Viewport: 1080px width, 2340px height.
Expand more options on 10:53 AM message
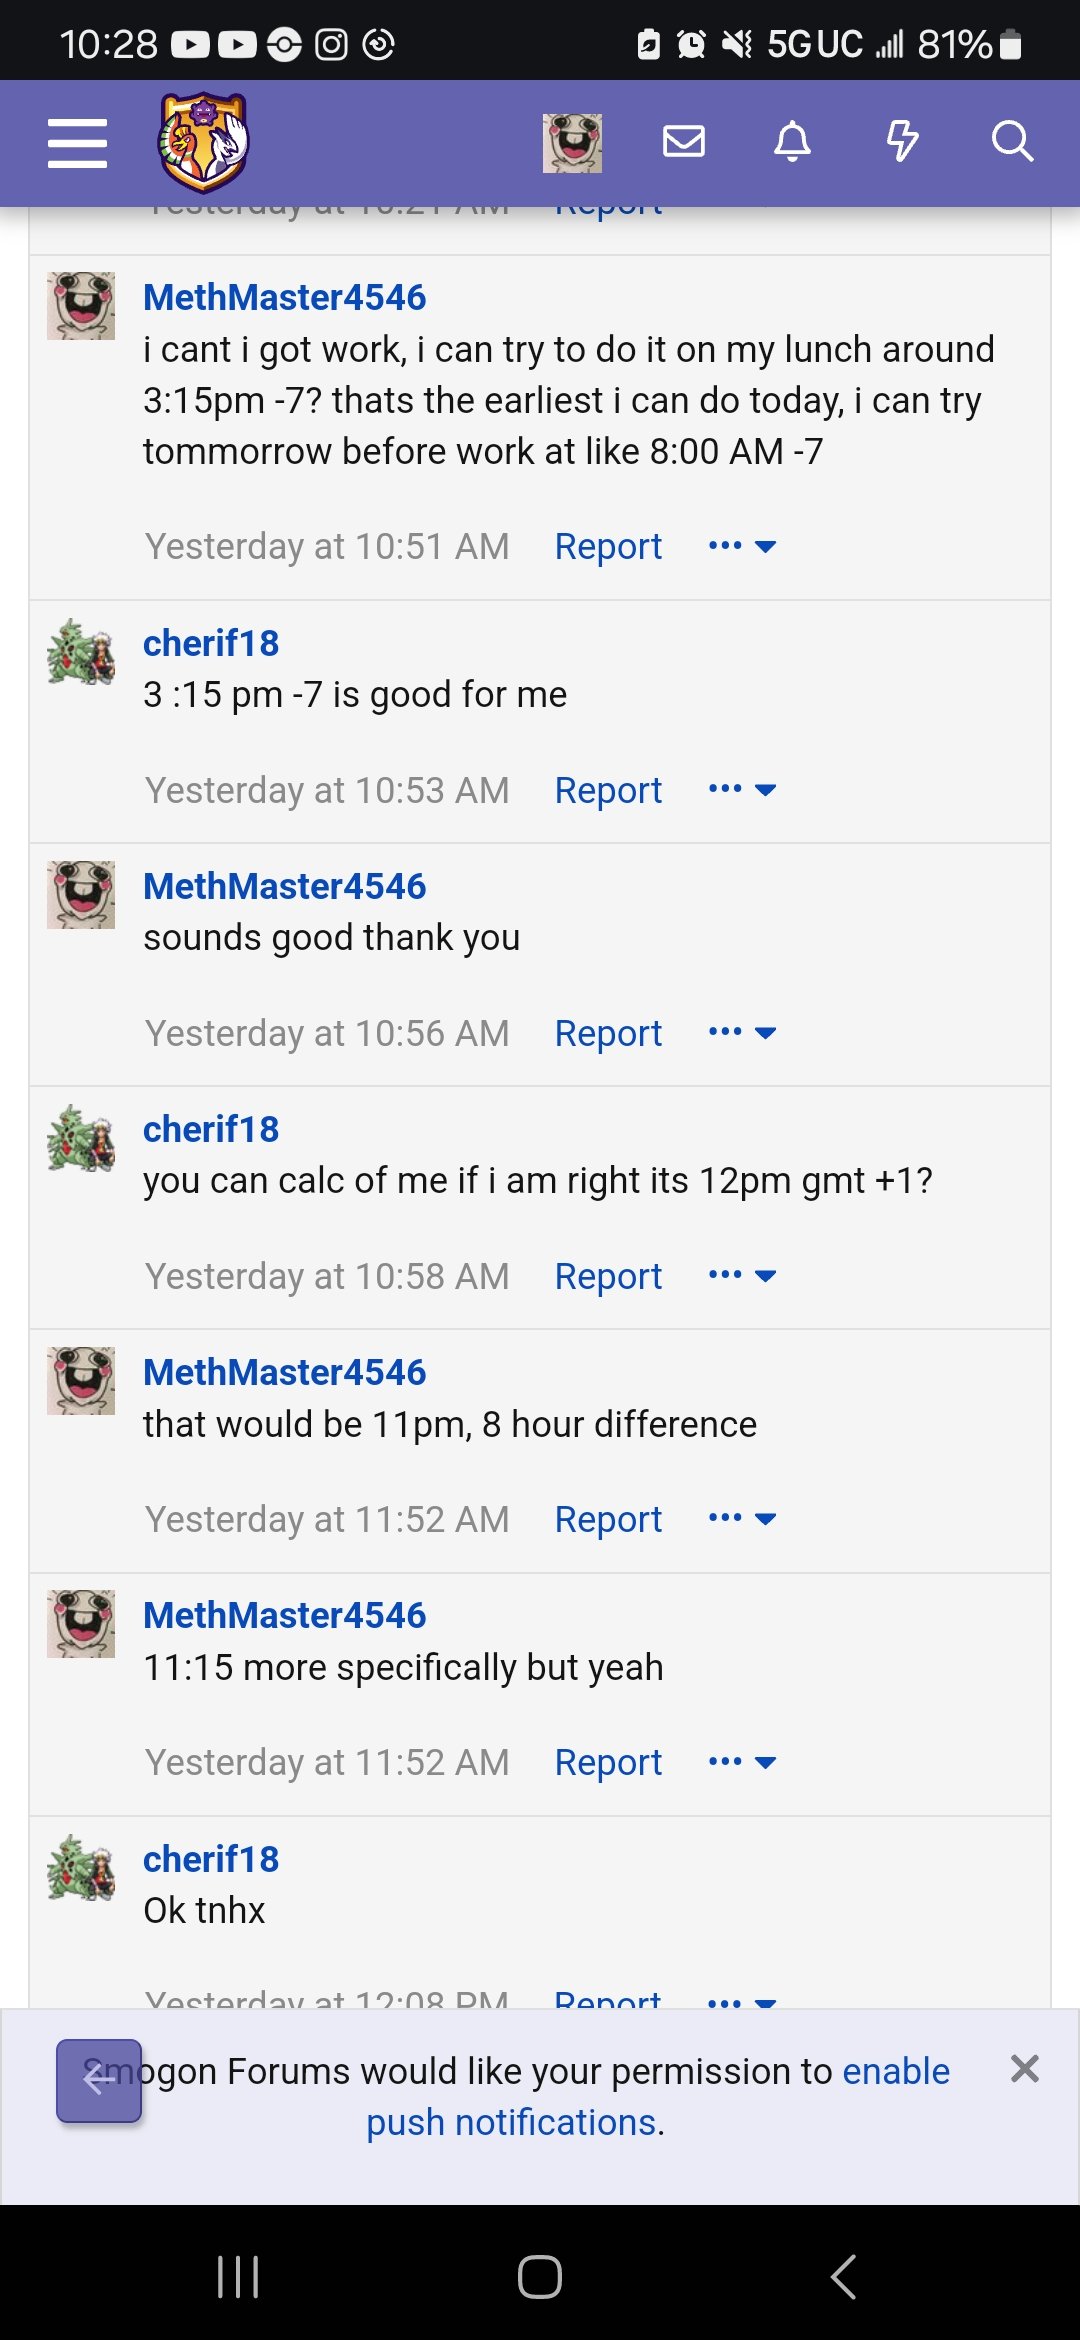[742, 790]
